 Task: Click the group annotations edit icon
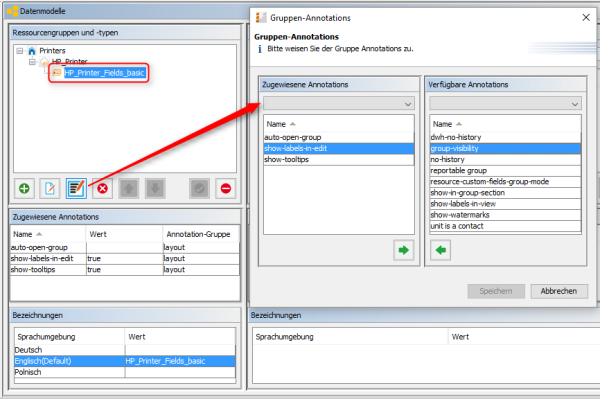click(76, 188)
